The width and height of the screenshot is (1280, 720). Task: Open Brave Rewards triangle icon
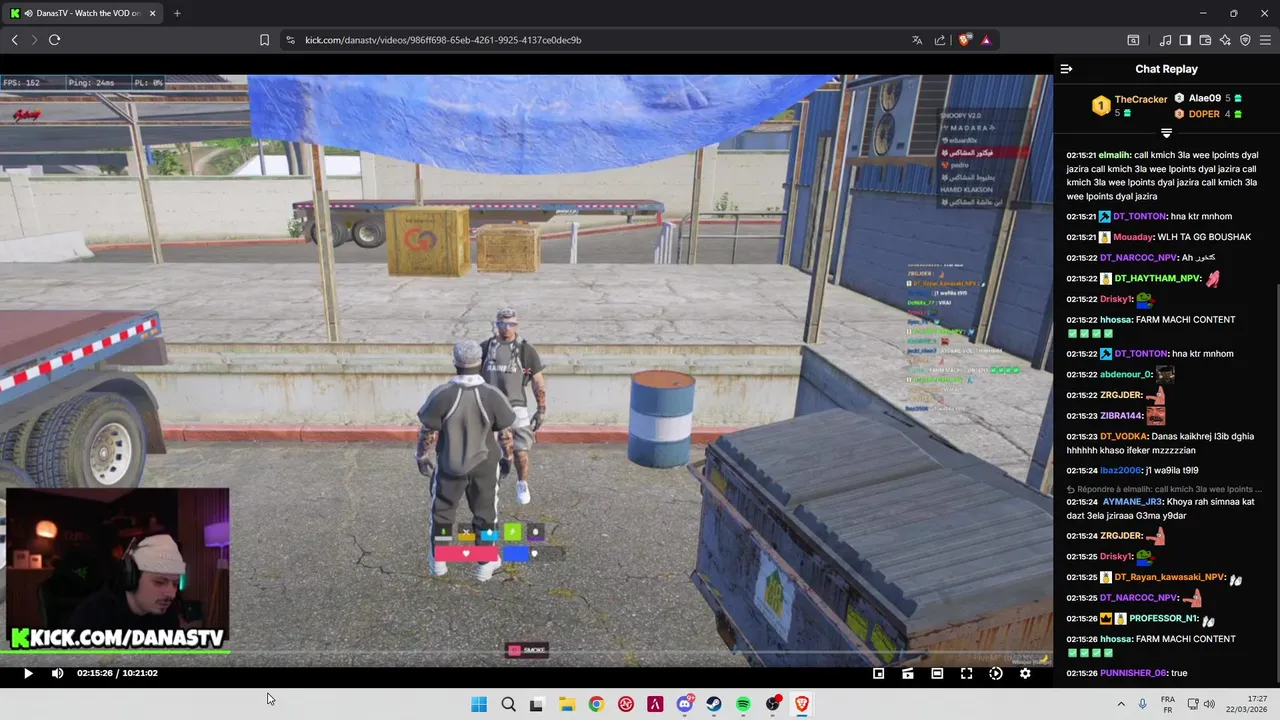point(986,40)
